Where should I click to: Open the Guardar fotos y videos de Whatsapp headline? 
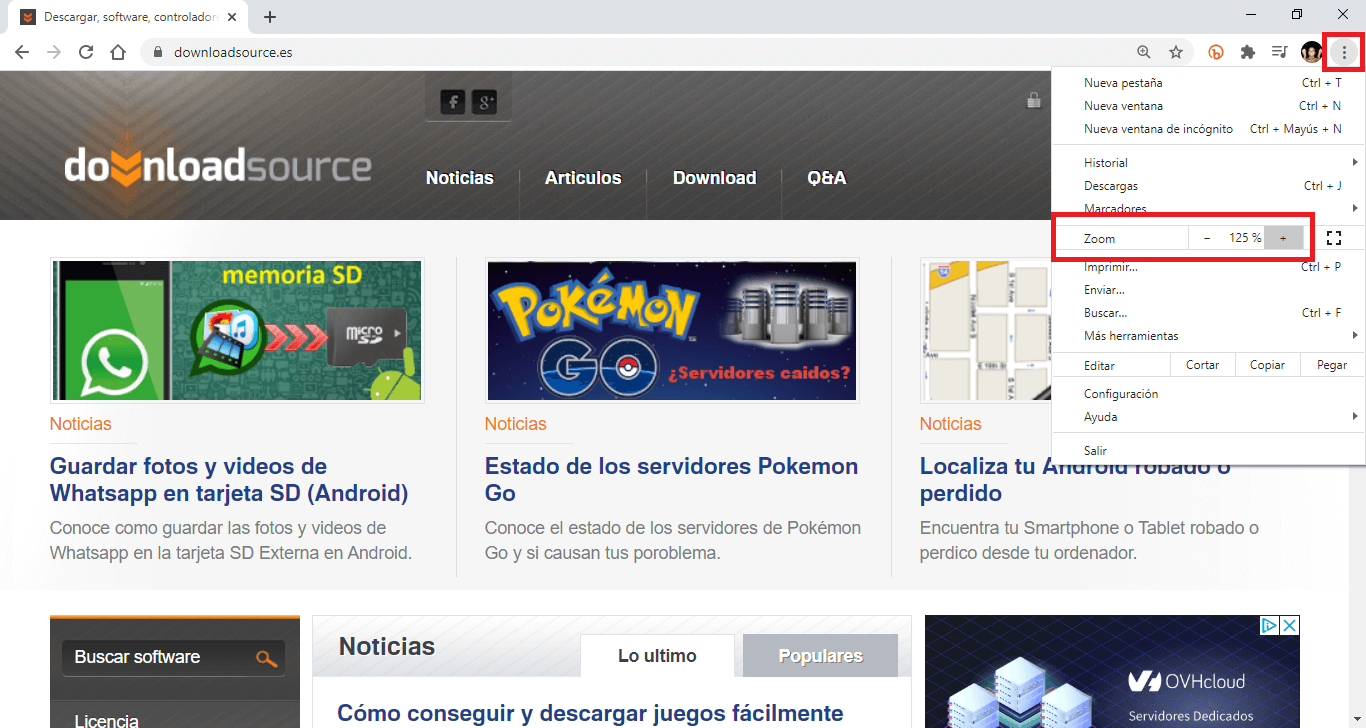229,480
